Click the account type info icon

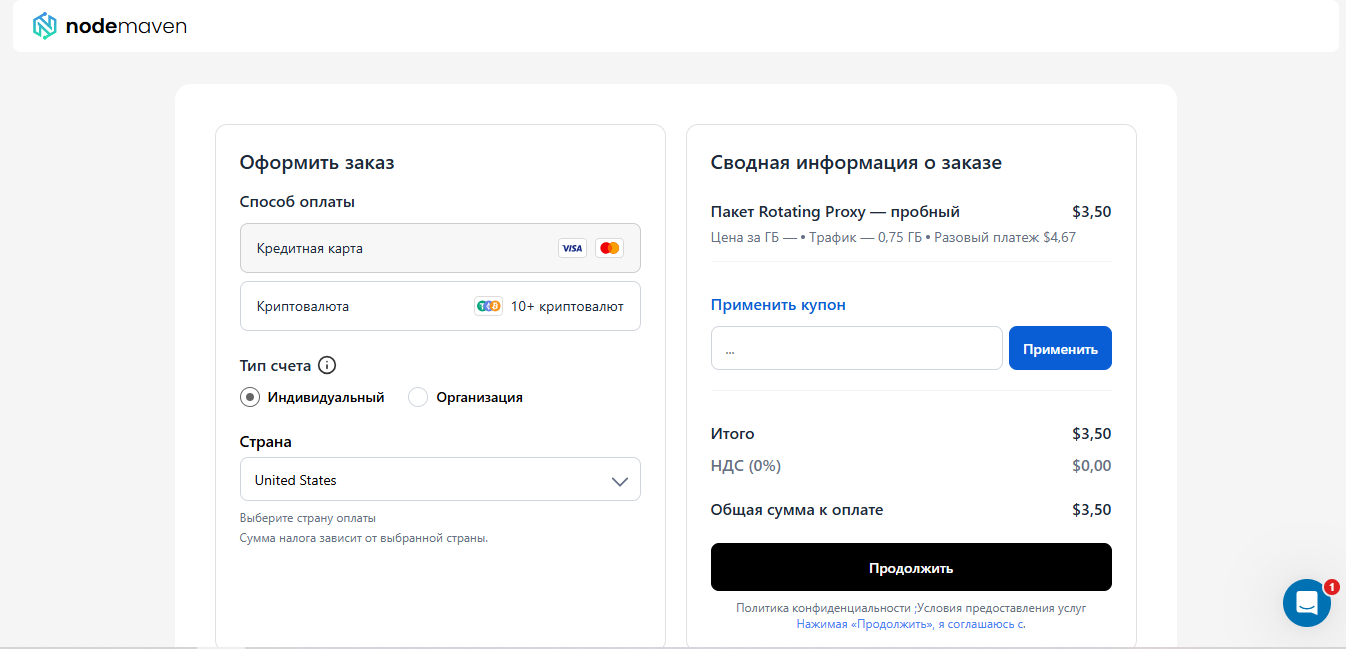click(x=327, y=365)
